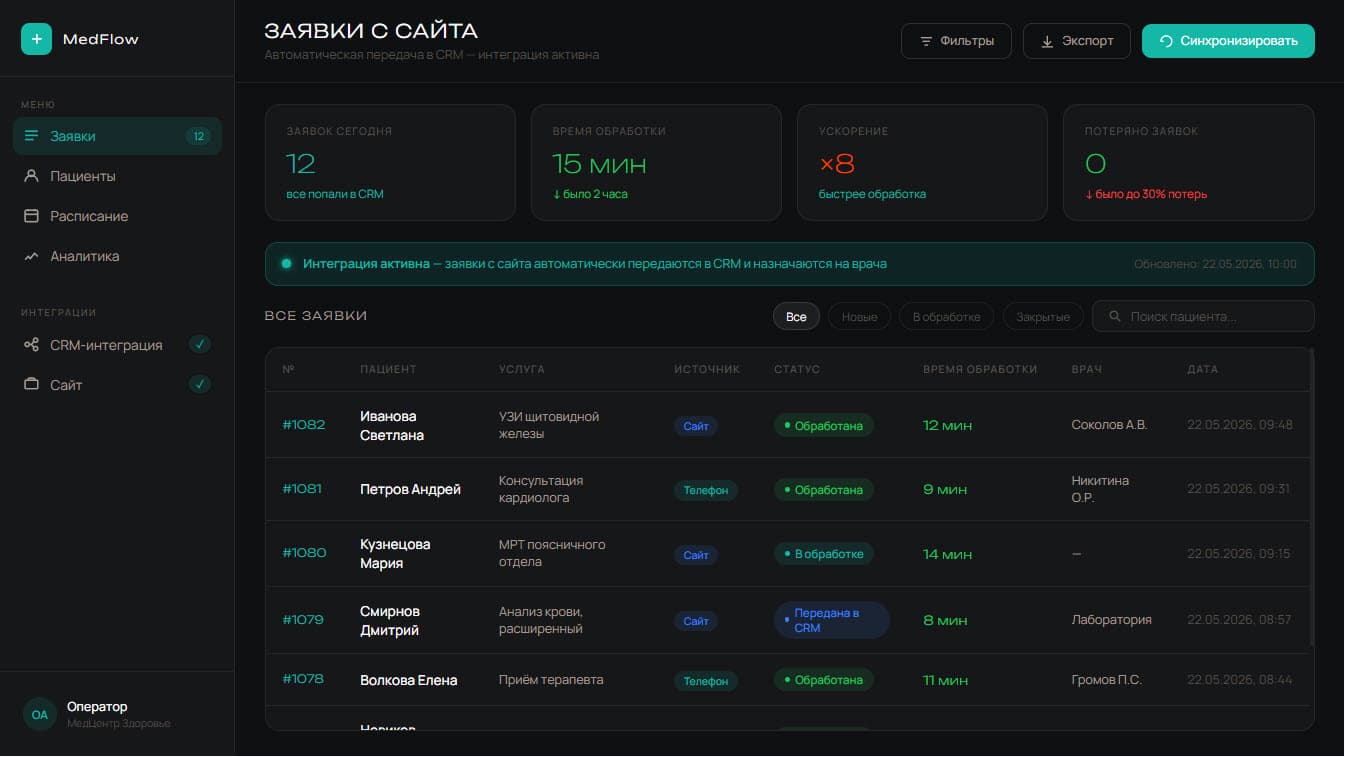The width and height of the screenshot is (1345, 757).
Task: Click the Расписание calendar icon
Action: point(31,216)
